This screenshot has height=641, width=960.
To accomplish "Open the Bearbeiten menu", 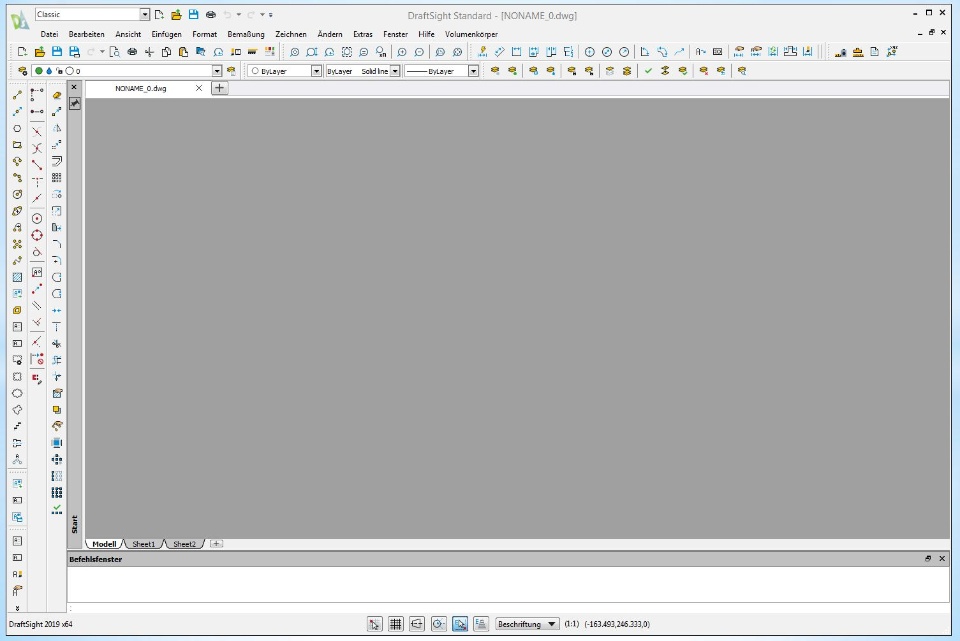I will 86,34.
